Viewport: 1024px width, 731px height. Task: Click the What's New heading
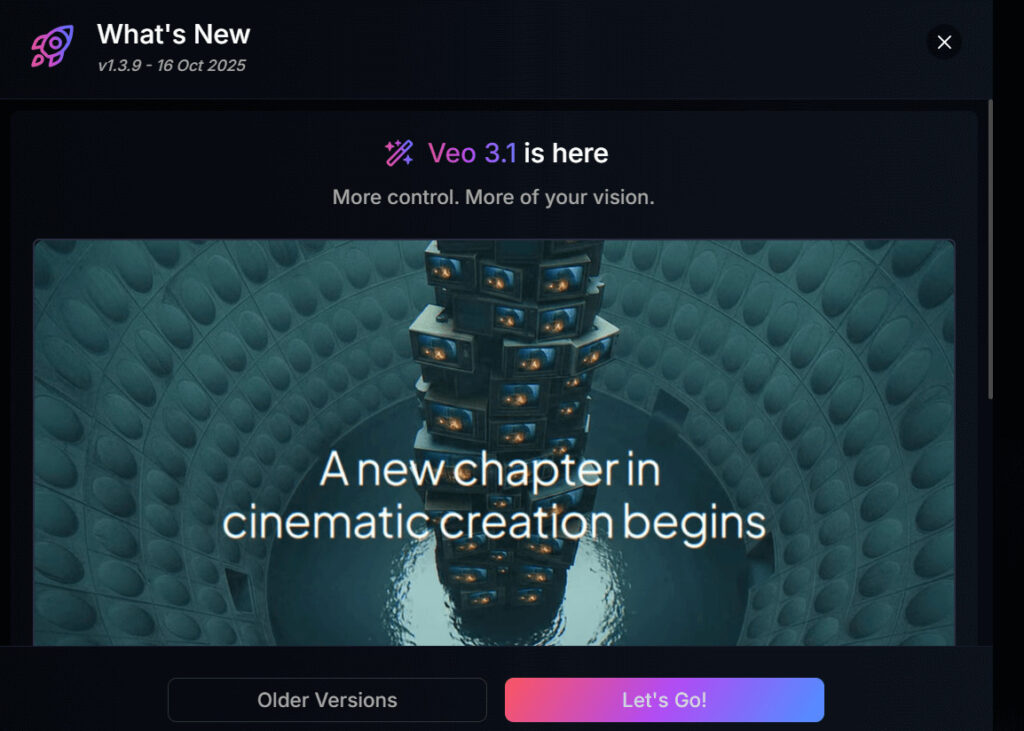[x=173, y=34]
